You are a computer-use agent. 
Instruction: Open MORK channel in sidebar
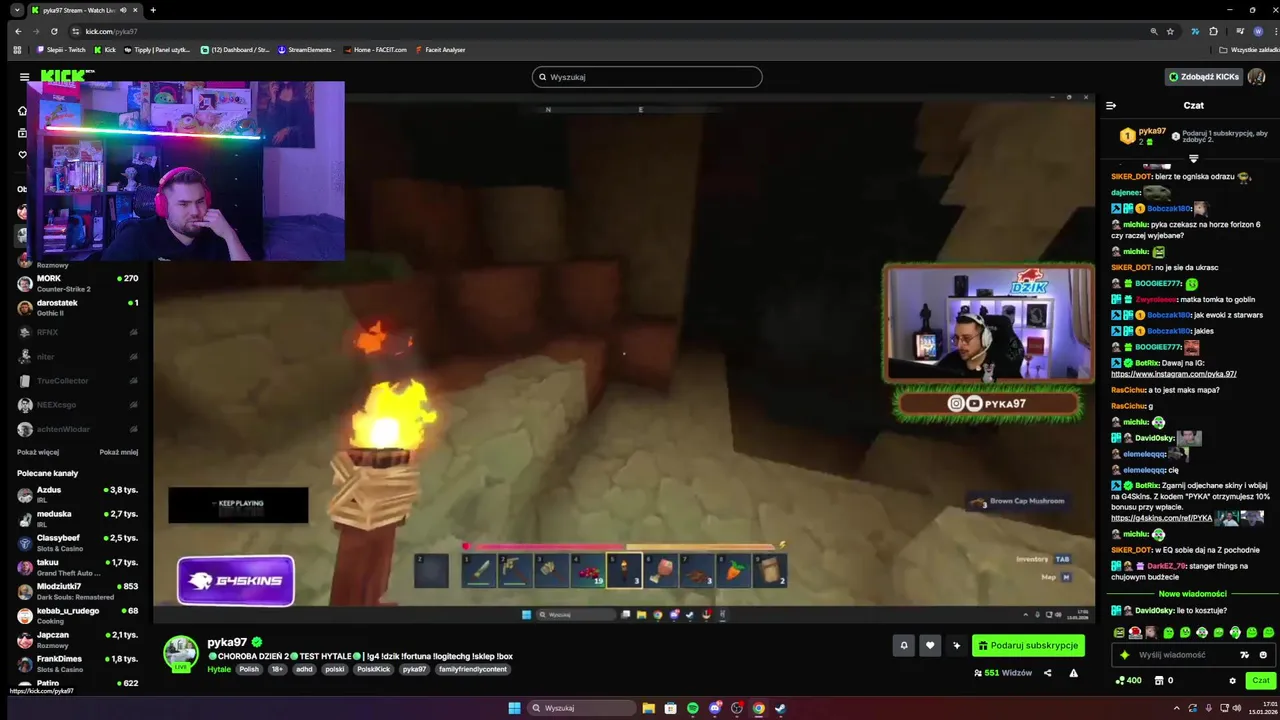tap(78, 283)
